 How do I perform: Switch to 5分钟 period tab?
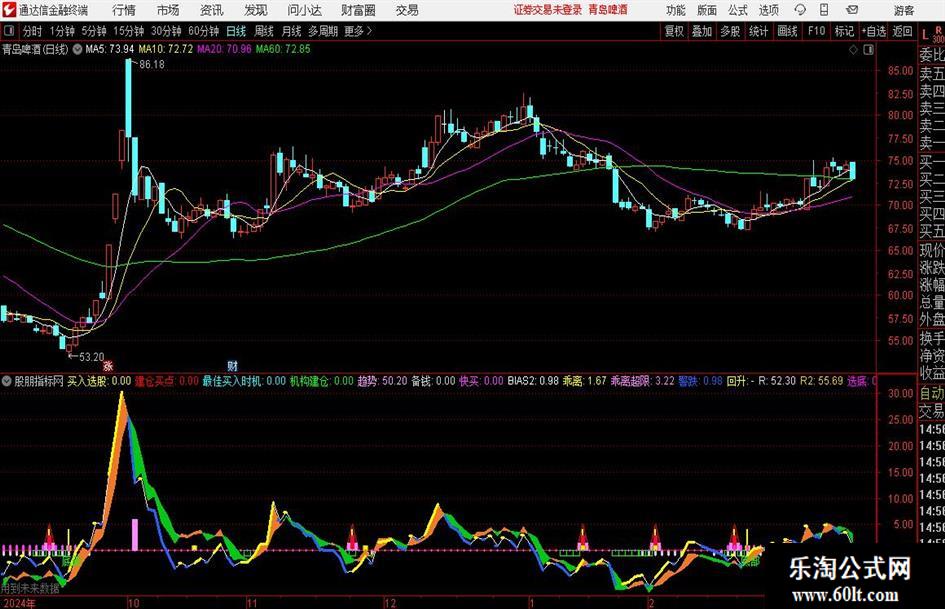pyautogui.click(x=94, y=31)
